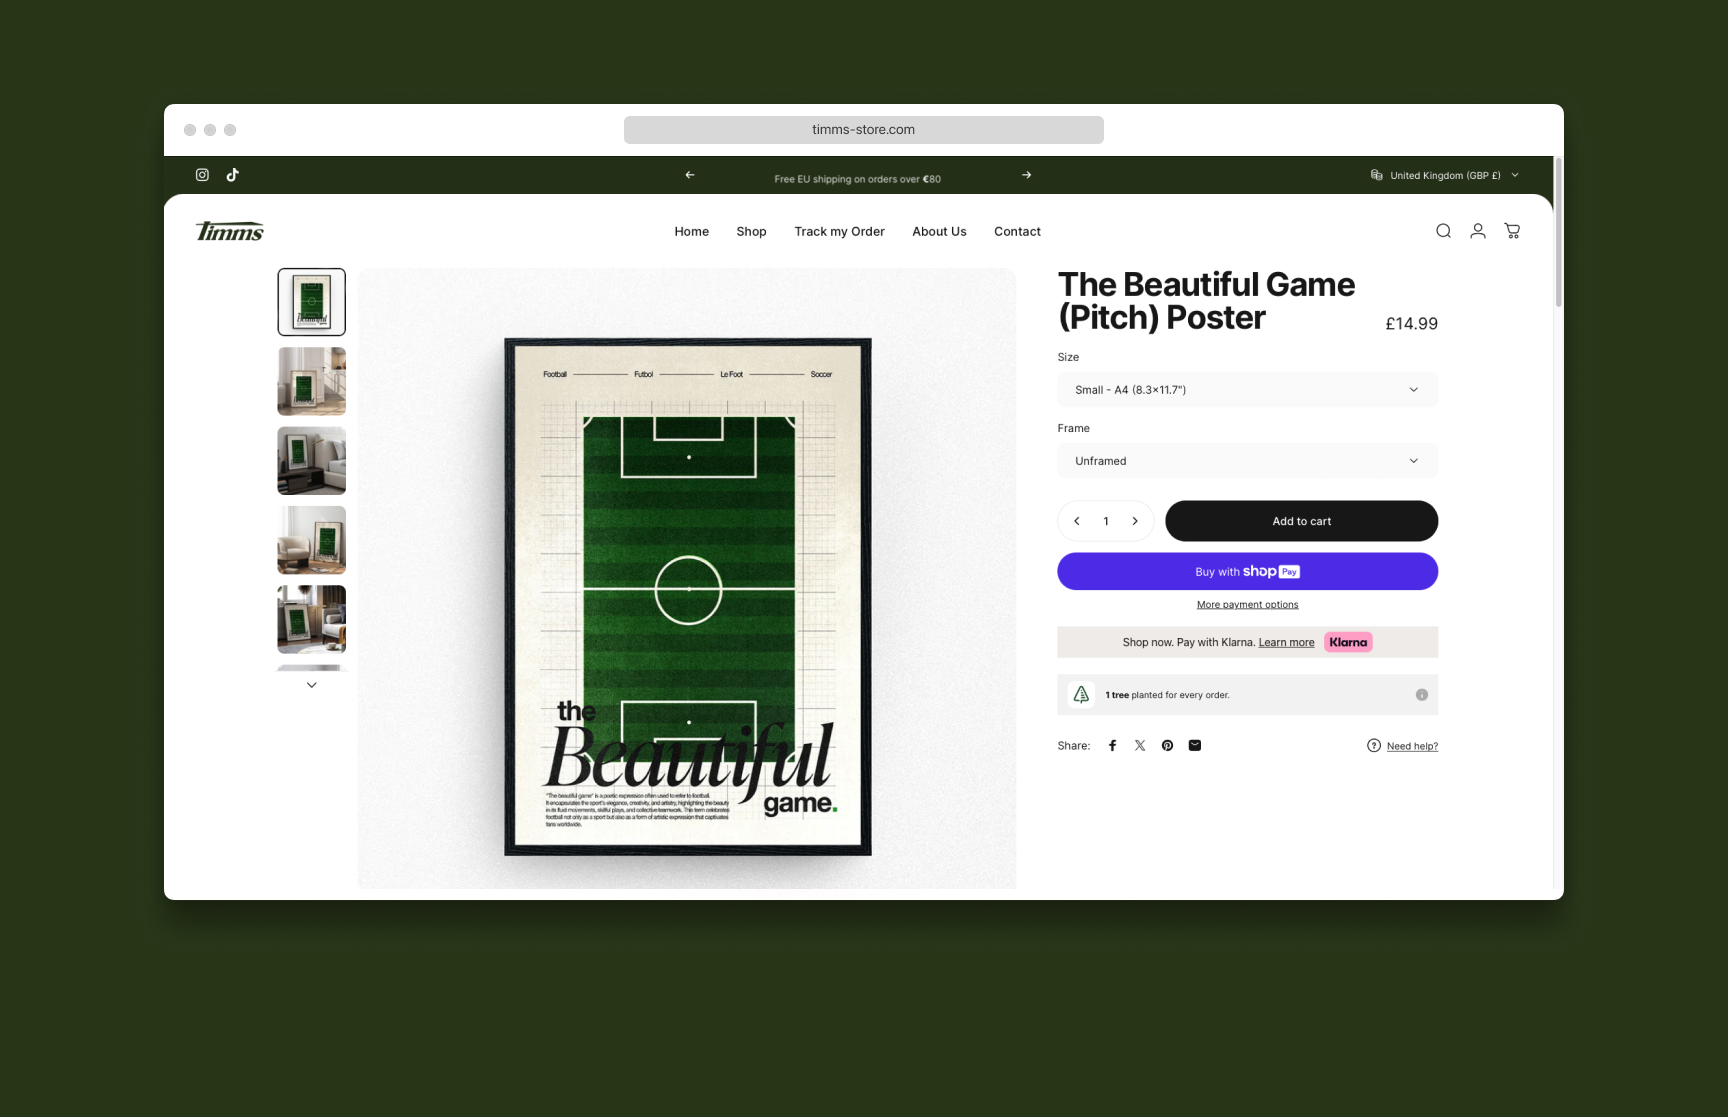Show the next announcement with the right arrow
1728x1117 pixels.
pyautogui.click(x=1026, y=175)
